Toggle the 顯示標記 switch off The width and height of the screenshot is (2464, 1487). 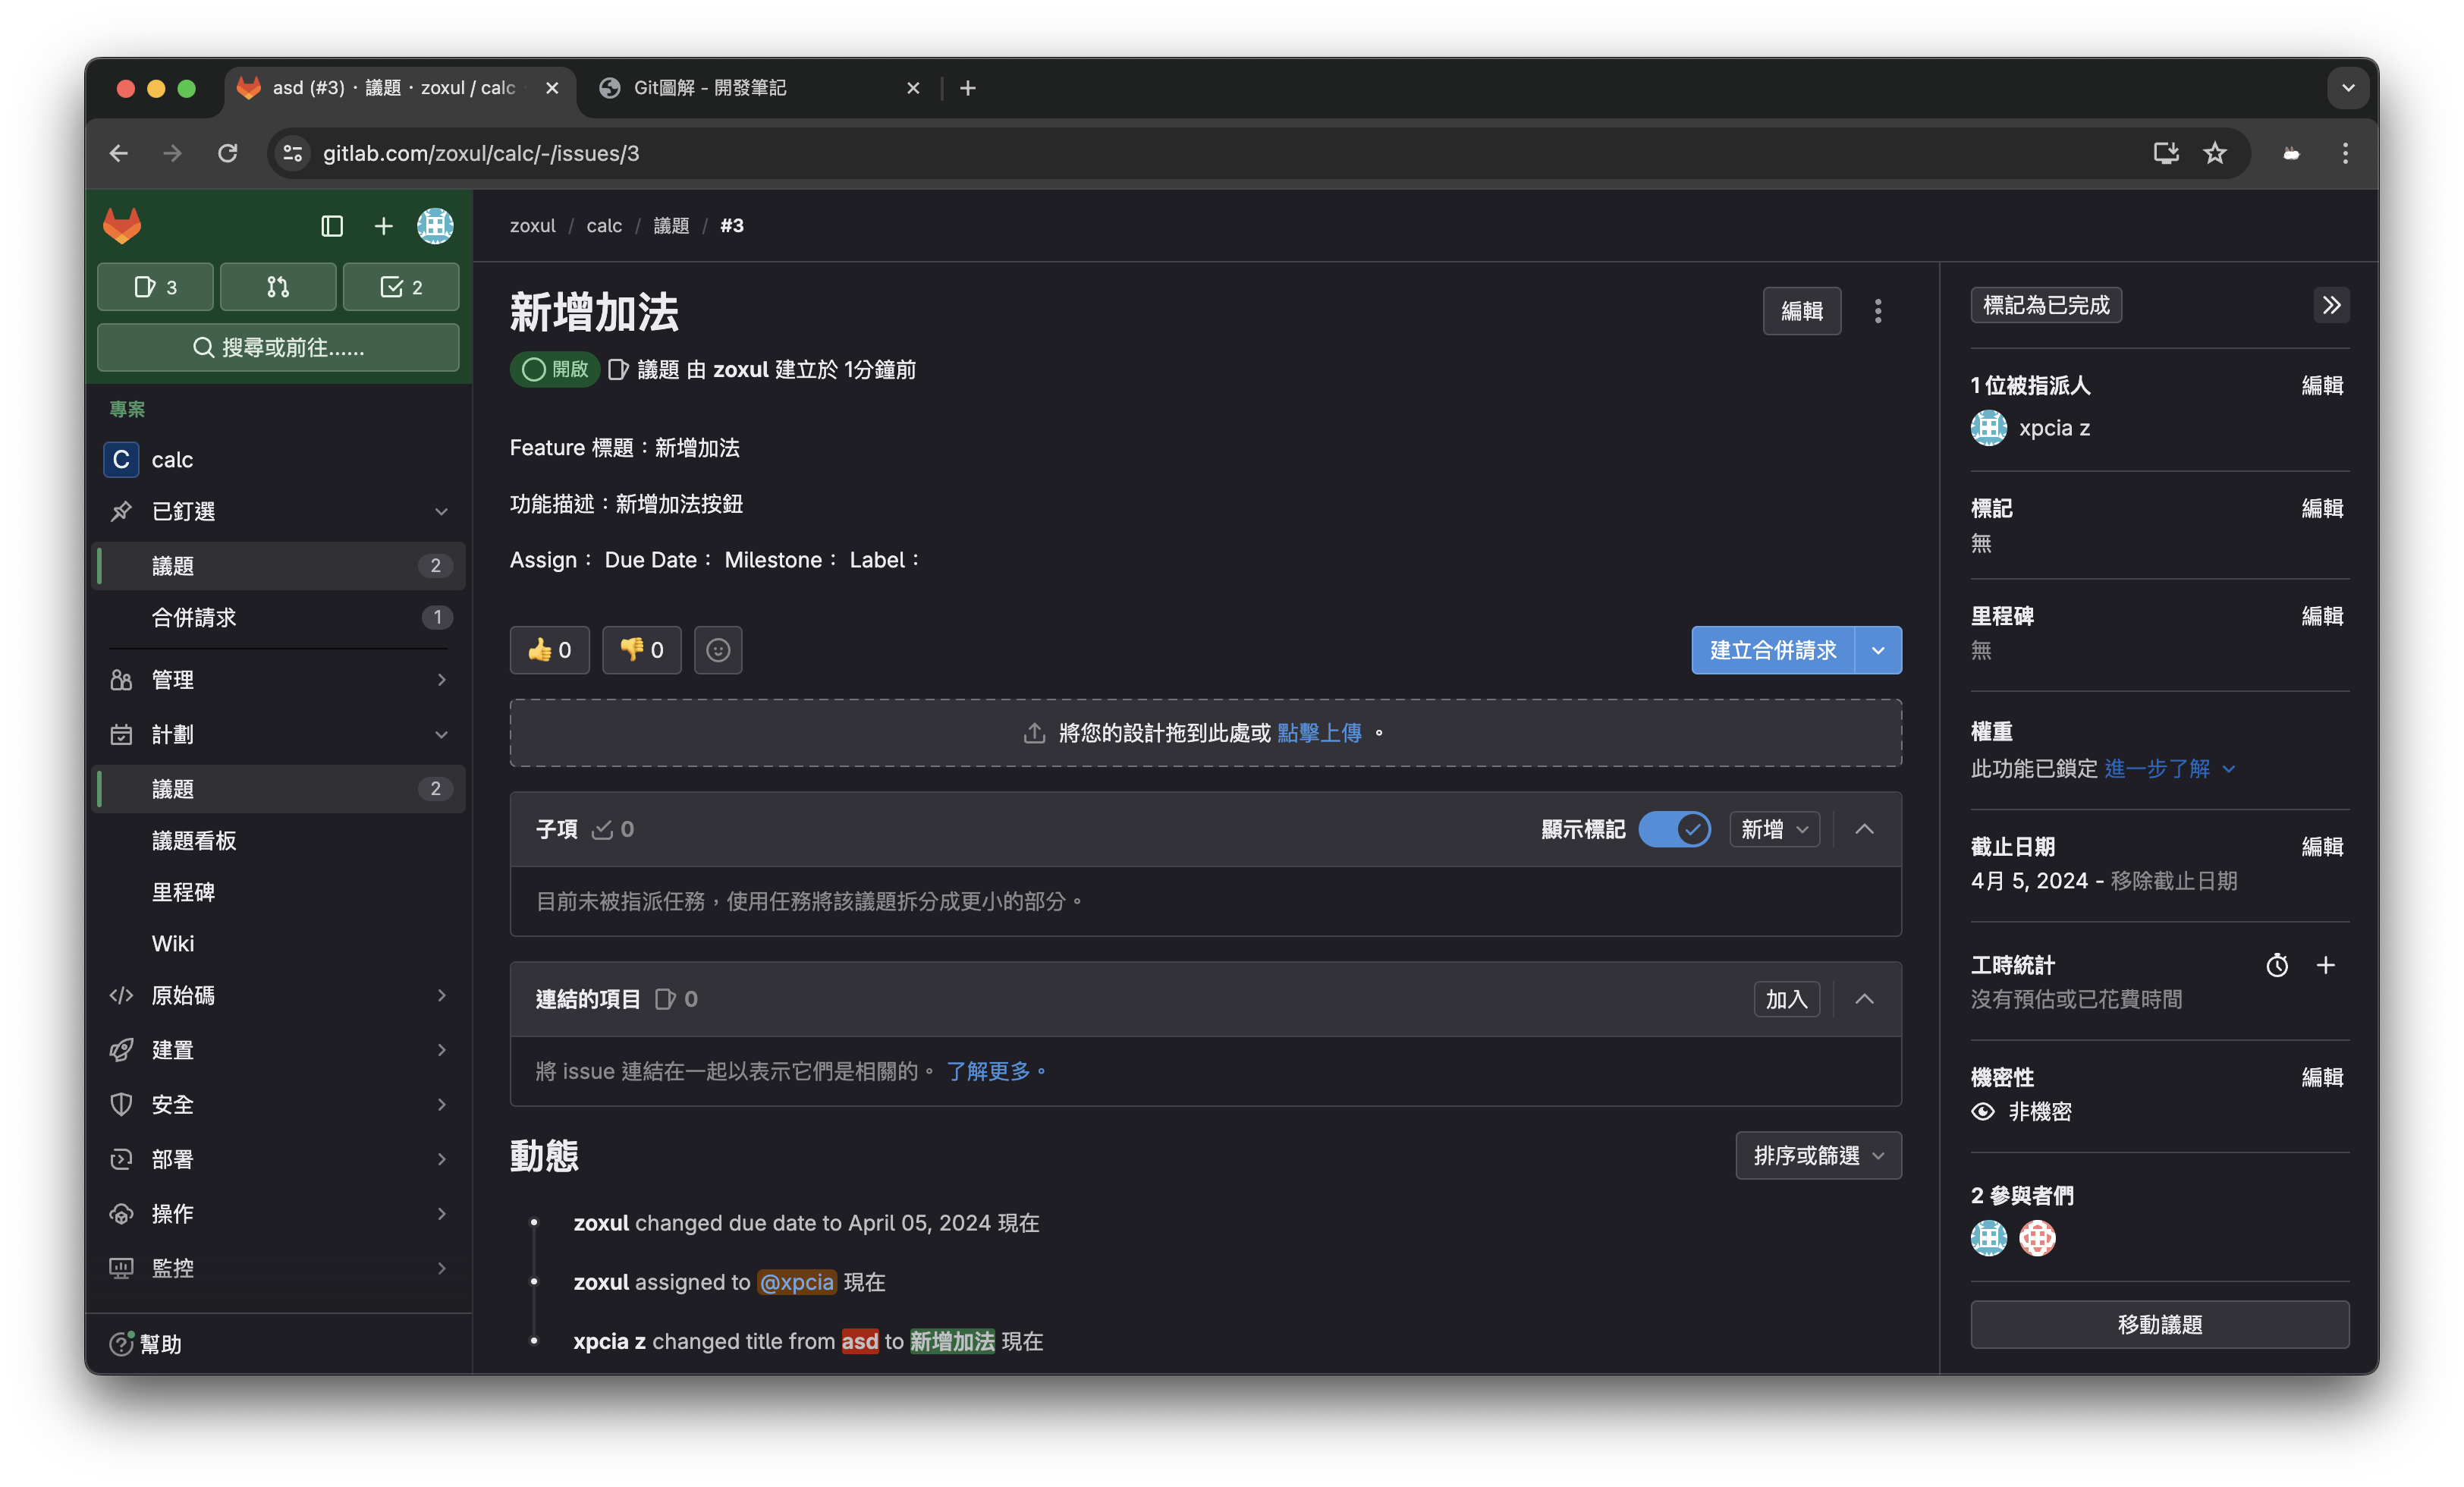tap(1674, 829)
